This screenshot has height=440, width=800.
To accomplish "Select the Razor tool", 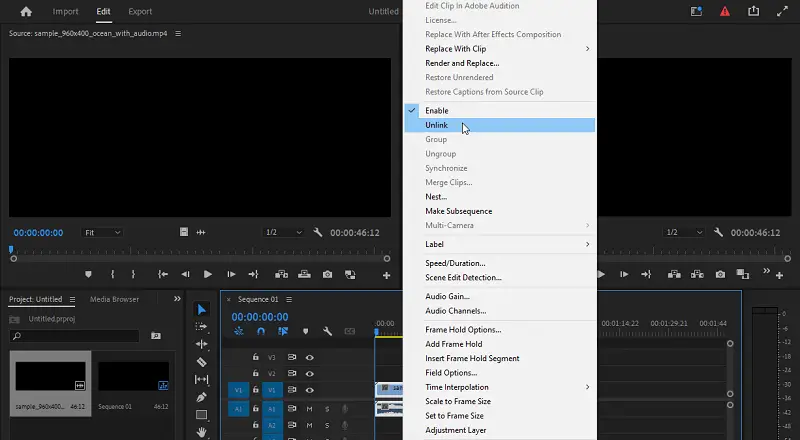I will [202, 362].
